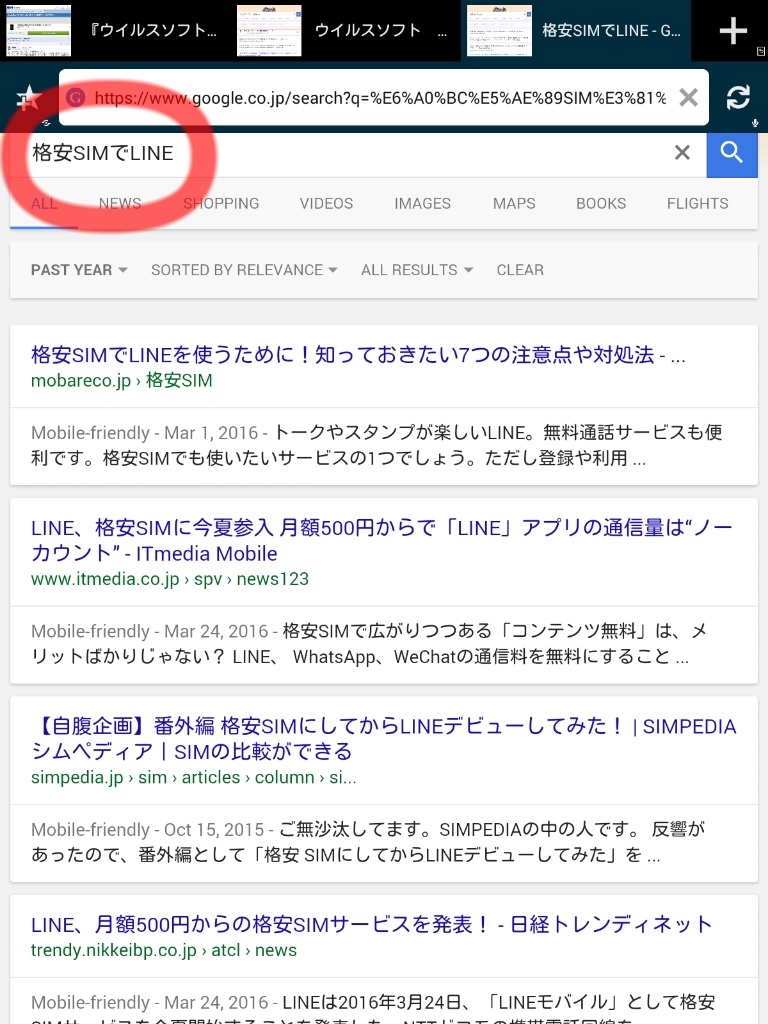
Task: Select snippet mentioning LINEモバイル
Action: coord(372,1008)
